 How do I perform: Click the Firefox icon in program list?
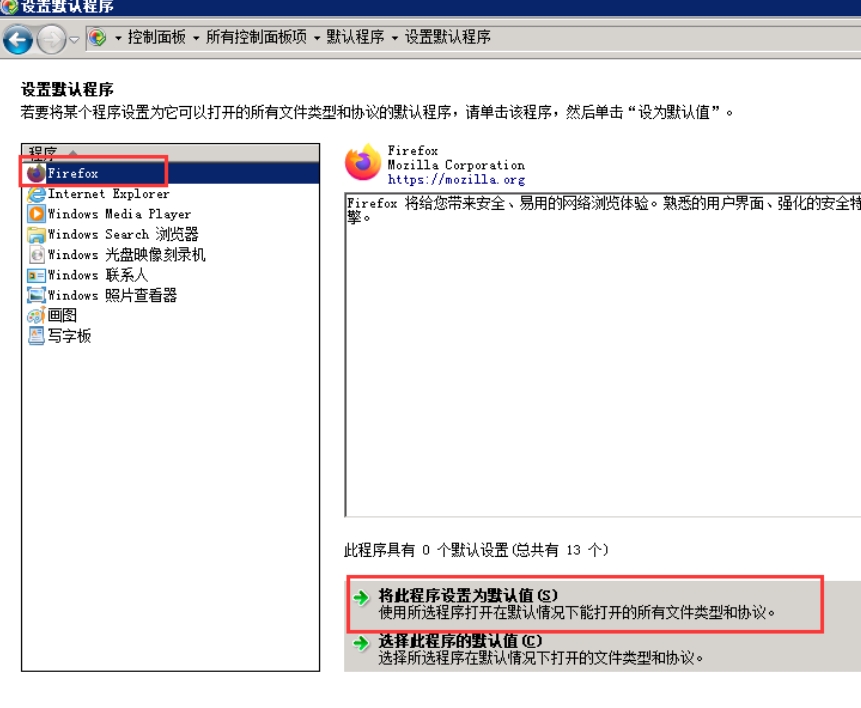click(36, 173)
